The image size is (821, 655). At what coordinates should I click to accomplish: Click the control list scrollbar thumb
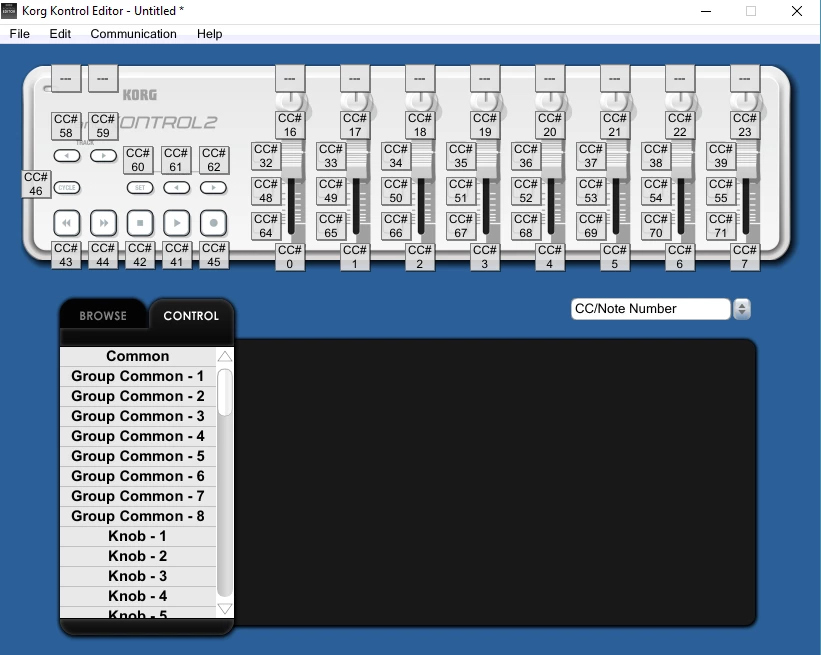point(225,393)
